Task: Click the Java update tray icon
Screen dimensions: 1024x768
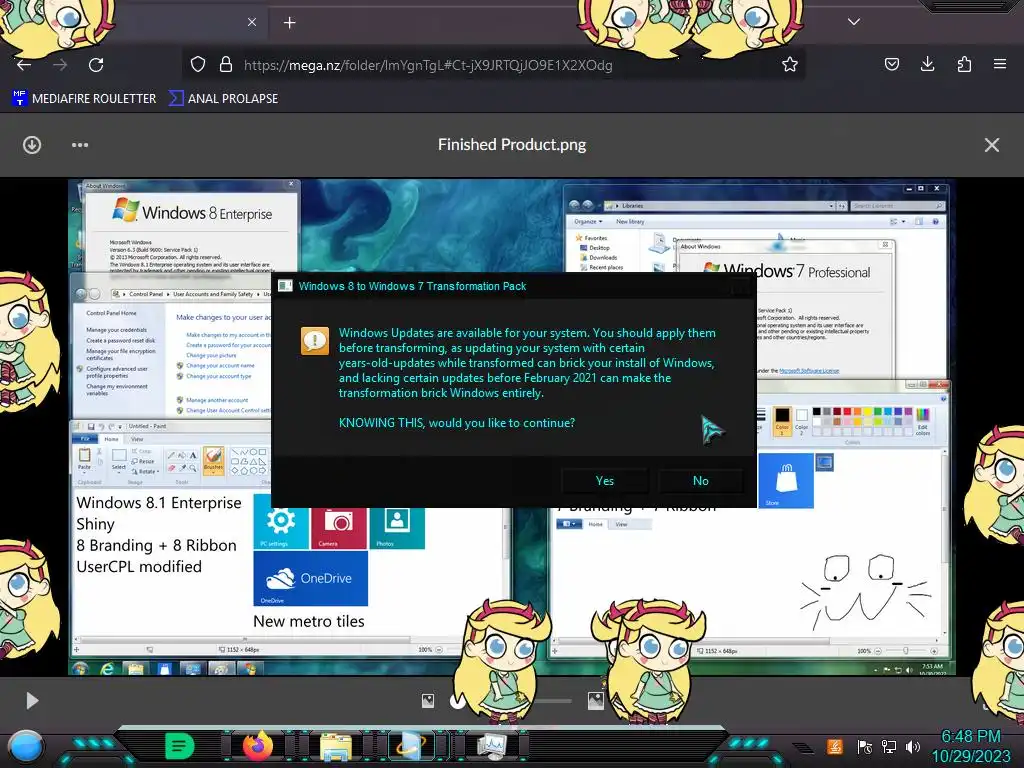Action: [835, 746]
